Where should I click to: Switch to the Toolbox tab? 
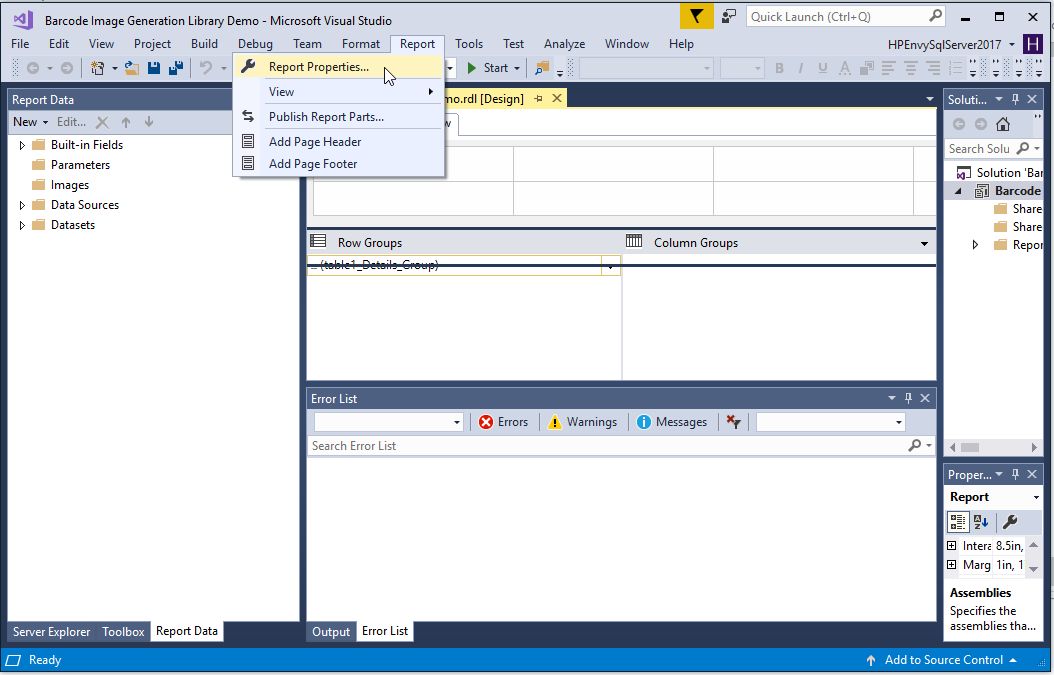tap(123, 631)
